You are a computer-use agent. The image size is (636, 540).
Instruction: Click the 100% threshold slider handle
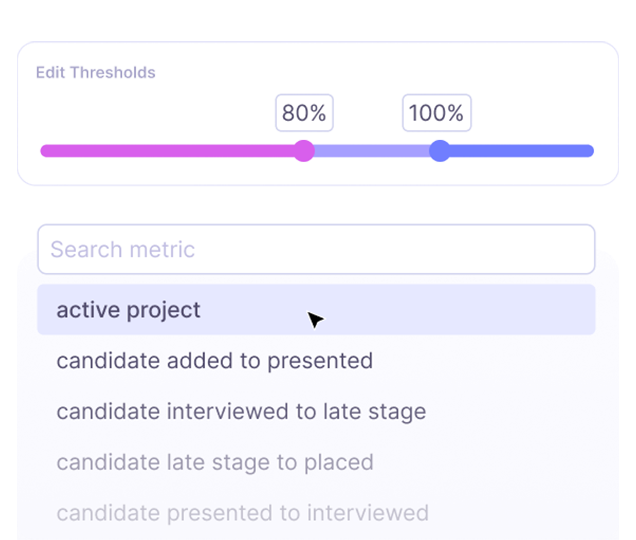pos(439,151)
